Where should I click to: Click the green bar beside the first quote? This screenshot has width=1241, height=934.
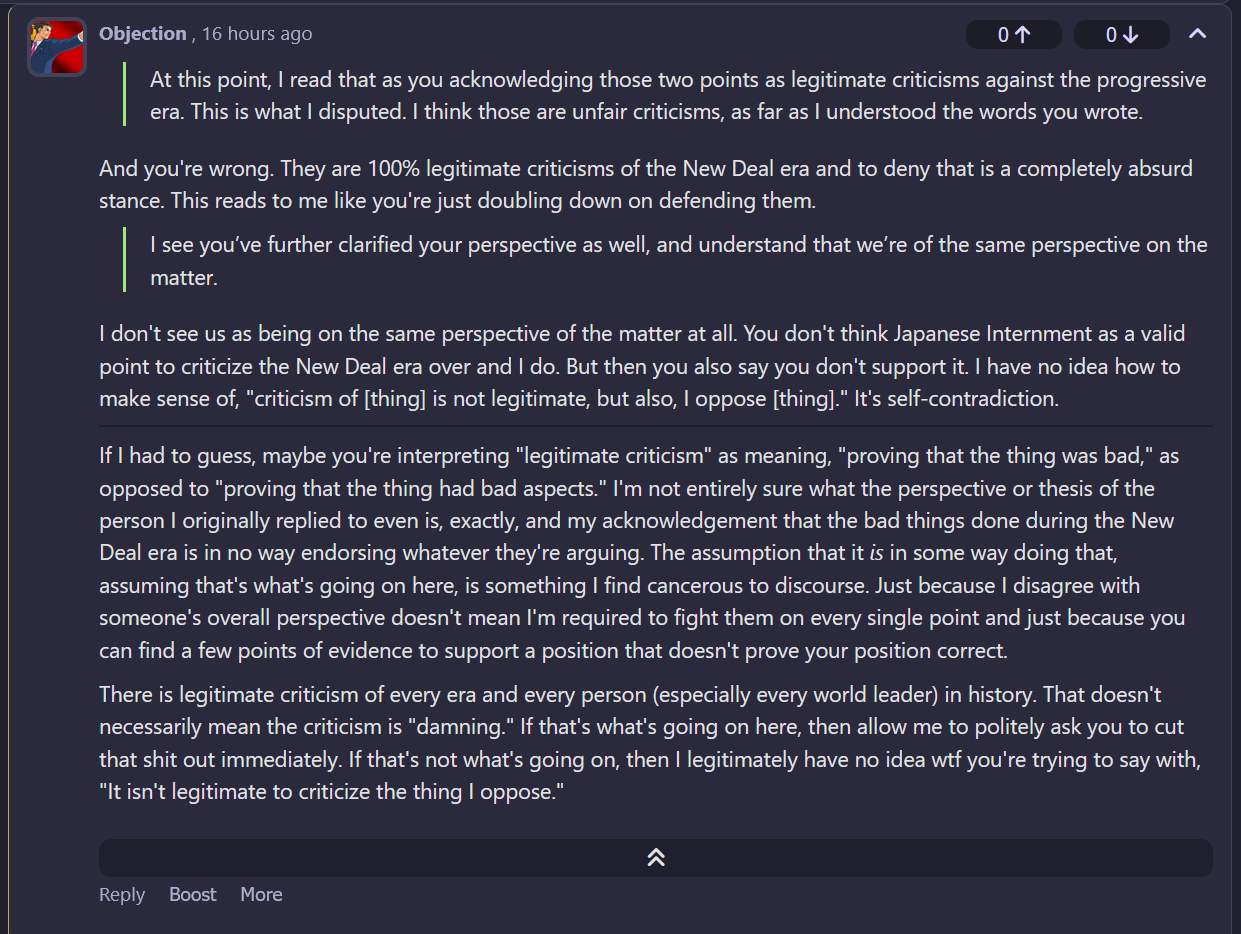(x=124, y=95)
